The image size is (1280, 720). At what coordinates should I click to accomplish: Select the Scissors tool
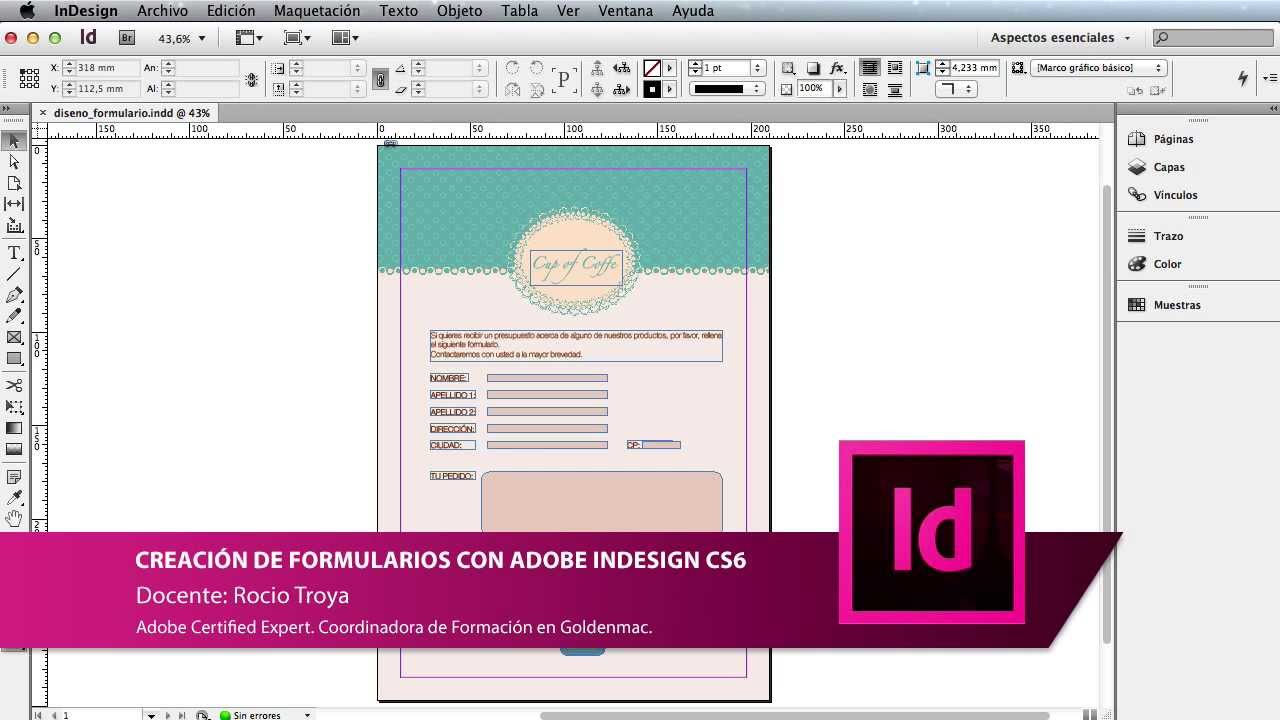click(x=14, y=385)
